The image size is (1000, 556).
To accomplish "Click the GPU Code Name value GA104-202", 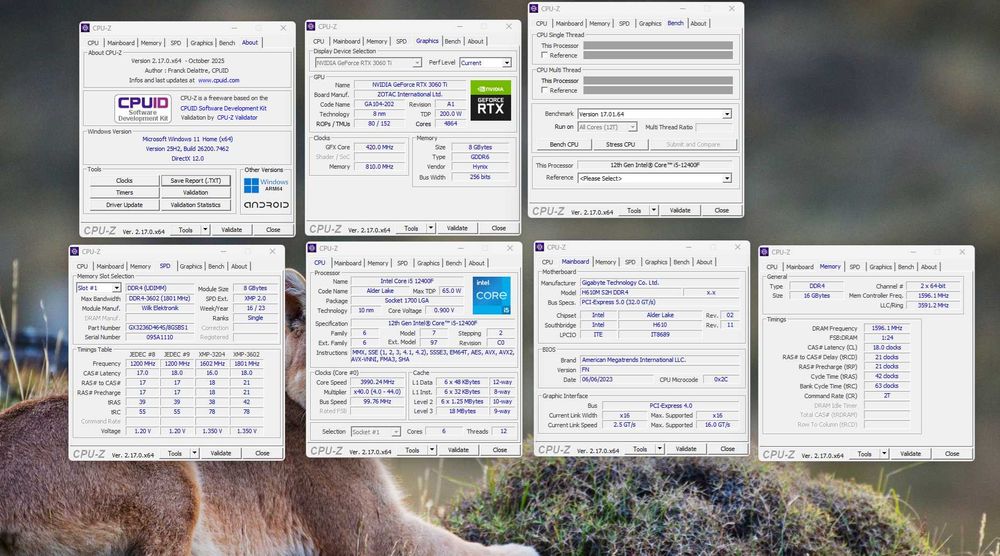I will [x=379, y=104].
